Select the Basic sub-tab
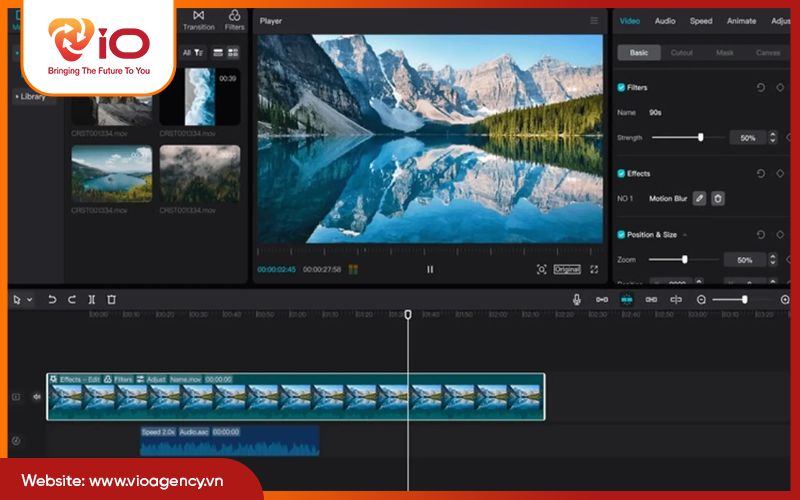 (x=639, y=53)
